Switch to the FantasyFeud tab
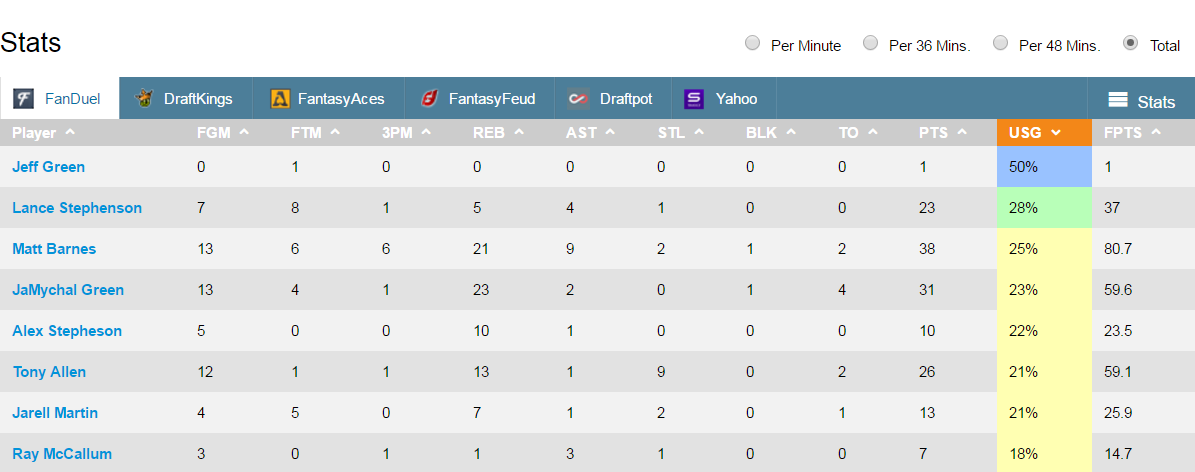Viewport: 1195px width, 472px height. pos(479,98)
